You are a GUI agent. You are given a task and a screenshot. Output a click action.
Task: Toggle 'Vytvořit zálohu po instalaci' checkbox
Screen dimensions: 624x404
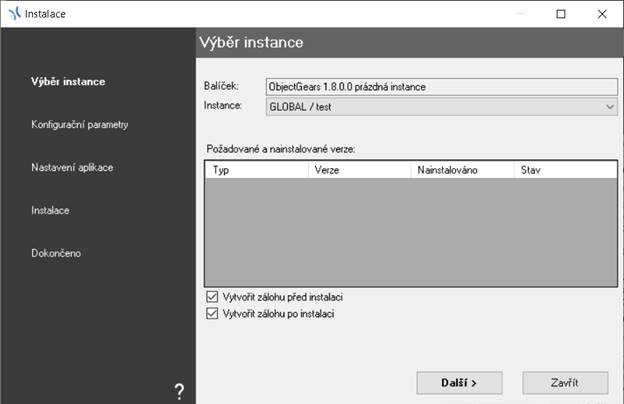pyautogui.click(x=211, y=314)
